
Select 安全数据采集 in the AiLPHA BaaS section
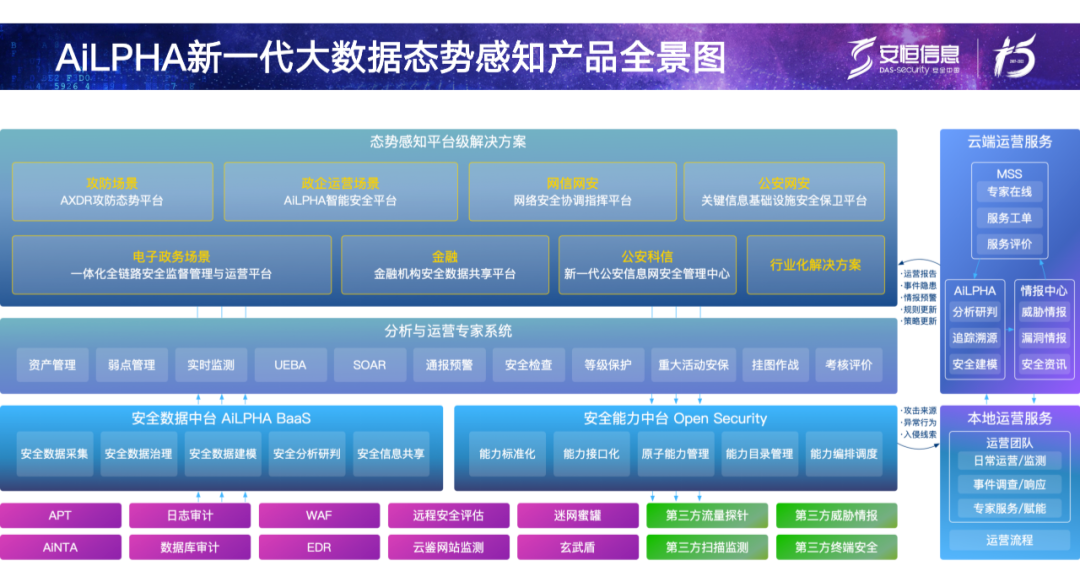(x=54, y=454)
